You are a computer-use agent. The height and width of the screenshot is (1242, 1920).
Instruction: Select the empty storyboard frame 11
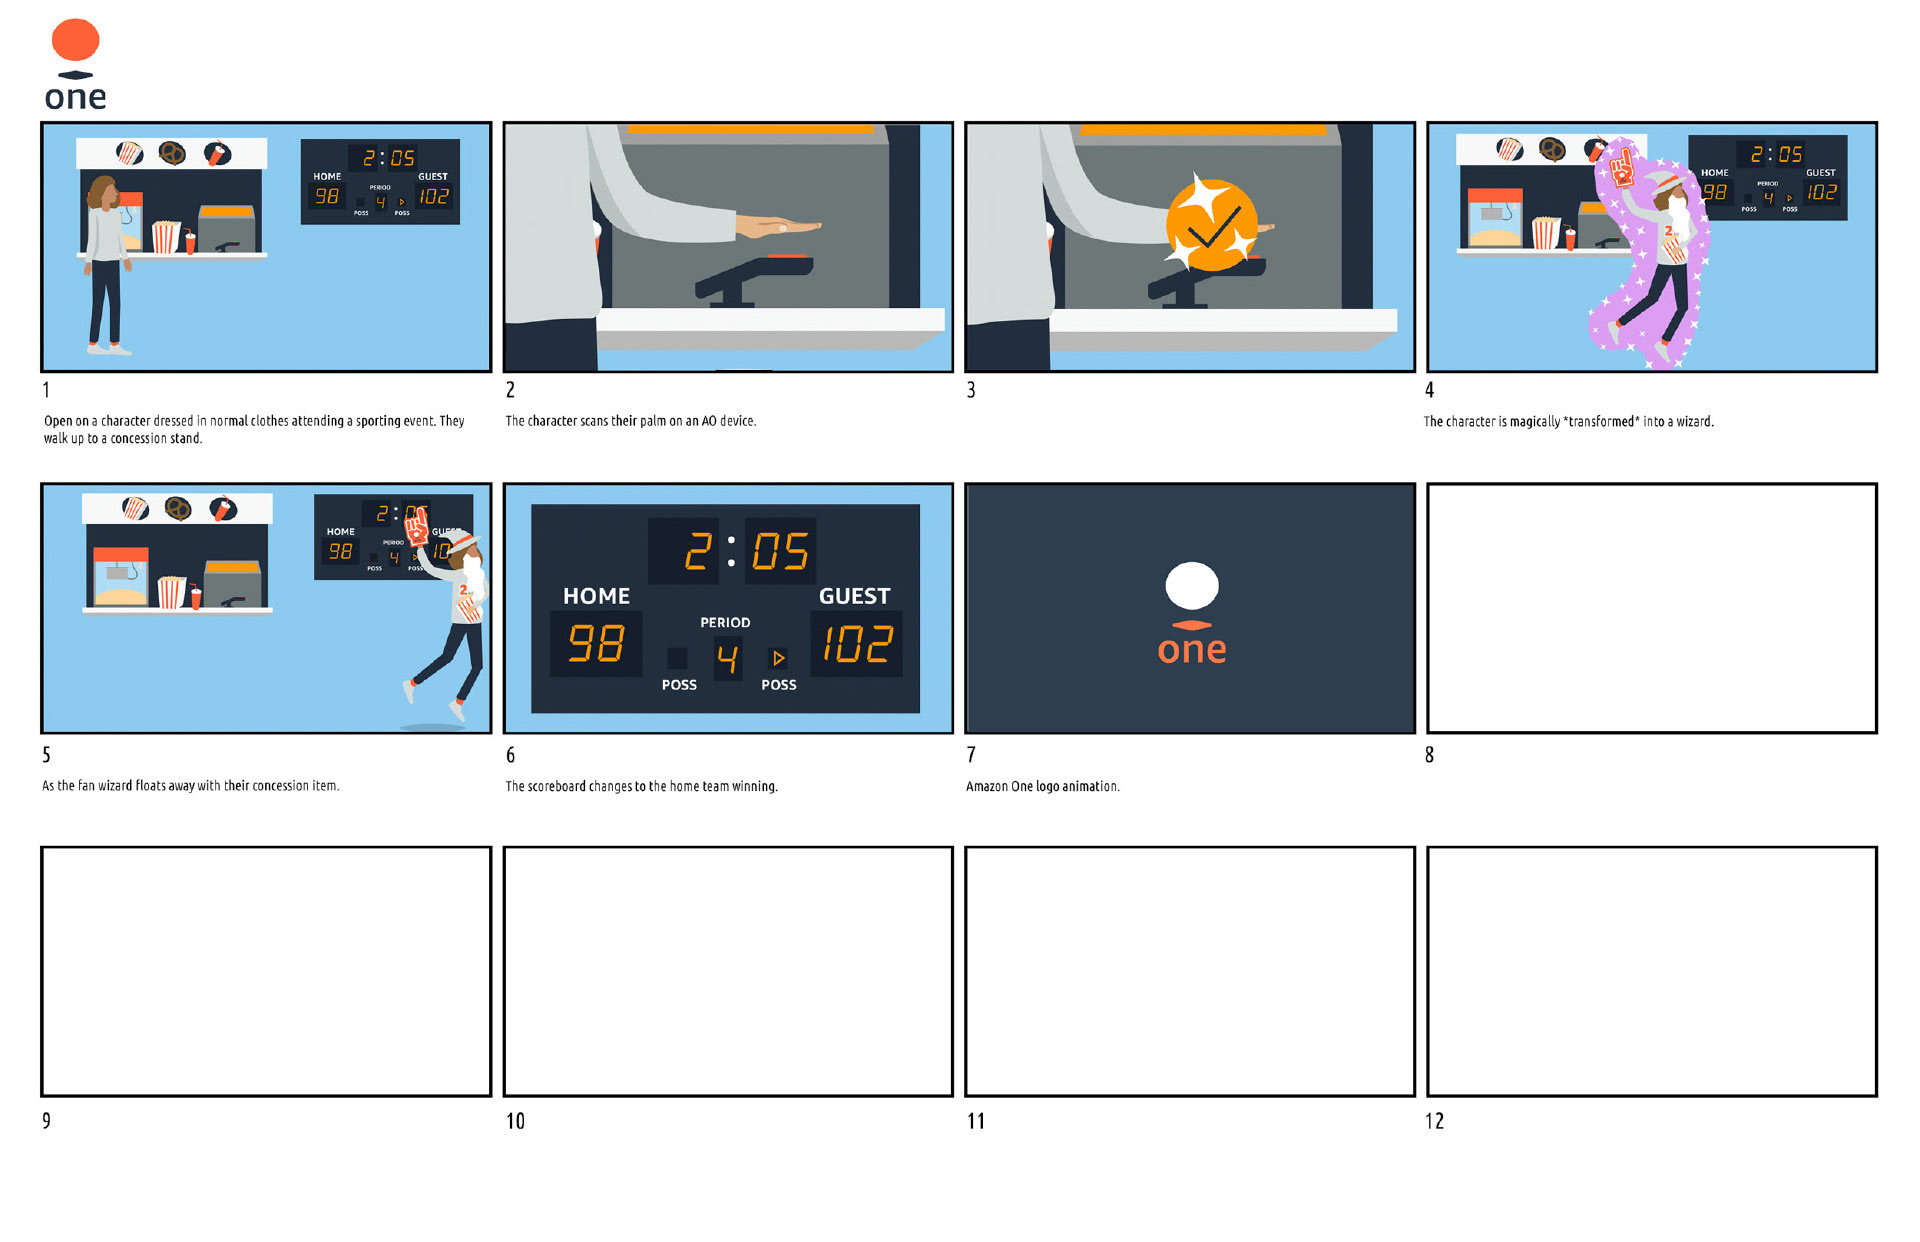(1190, 972)
